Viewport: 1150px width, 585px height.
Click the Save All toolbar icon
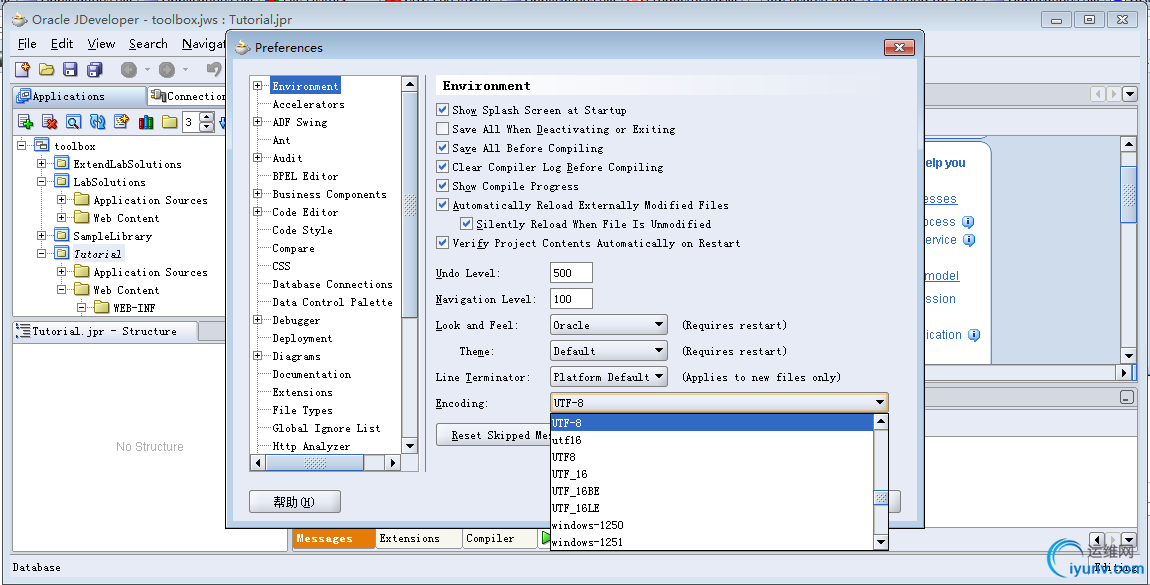tap(95, 69)
